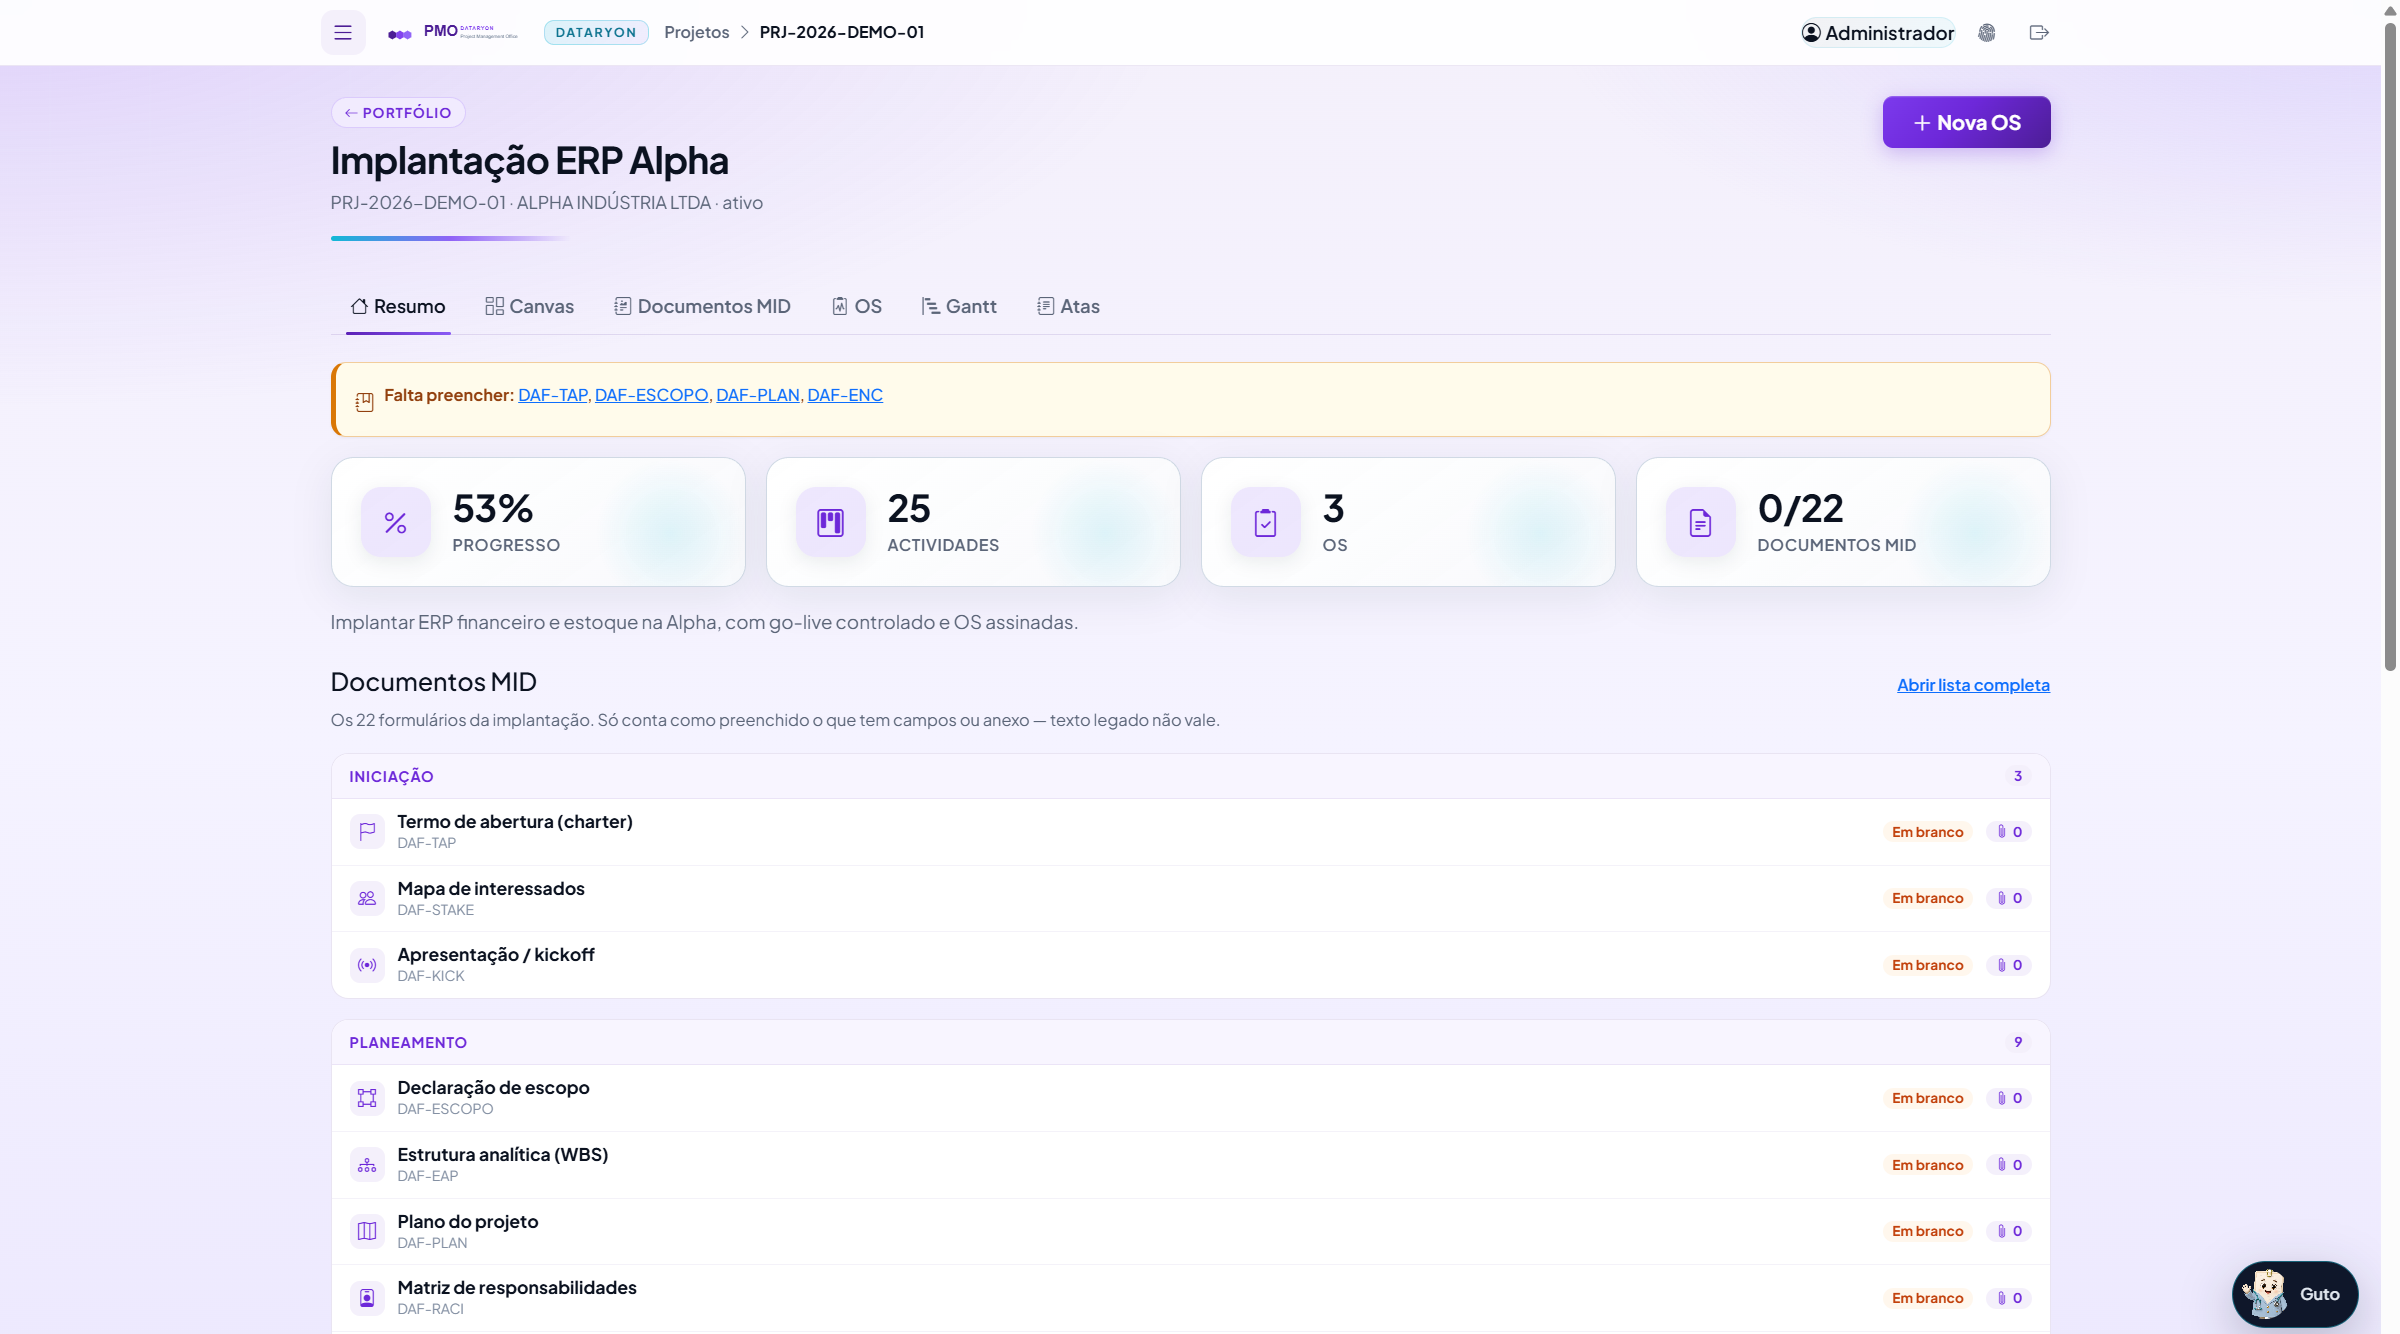This screenshot has height=1334, width=2400.
Task: Go back to Portfólio
Action: (398, 112)
